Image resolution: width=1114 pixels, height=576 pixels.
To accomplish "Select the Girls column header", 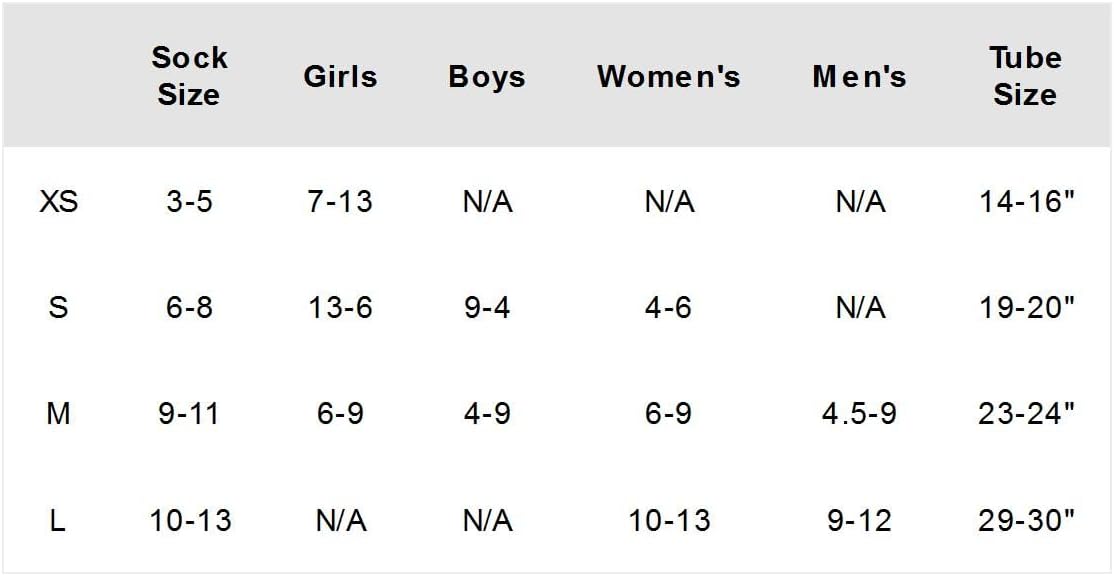I will tap(340, 77).
